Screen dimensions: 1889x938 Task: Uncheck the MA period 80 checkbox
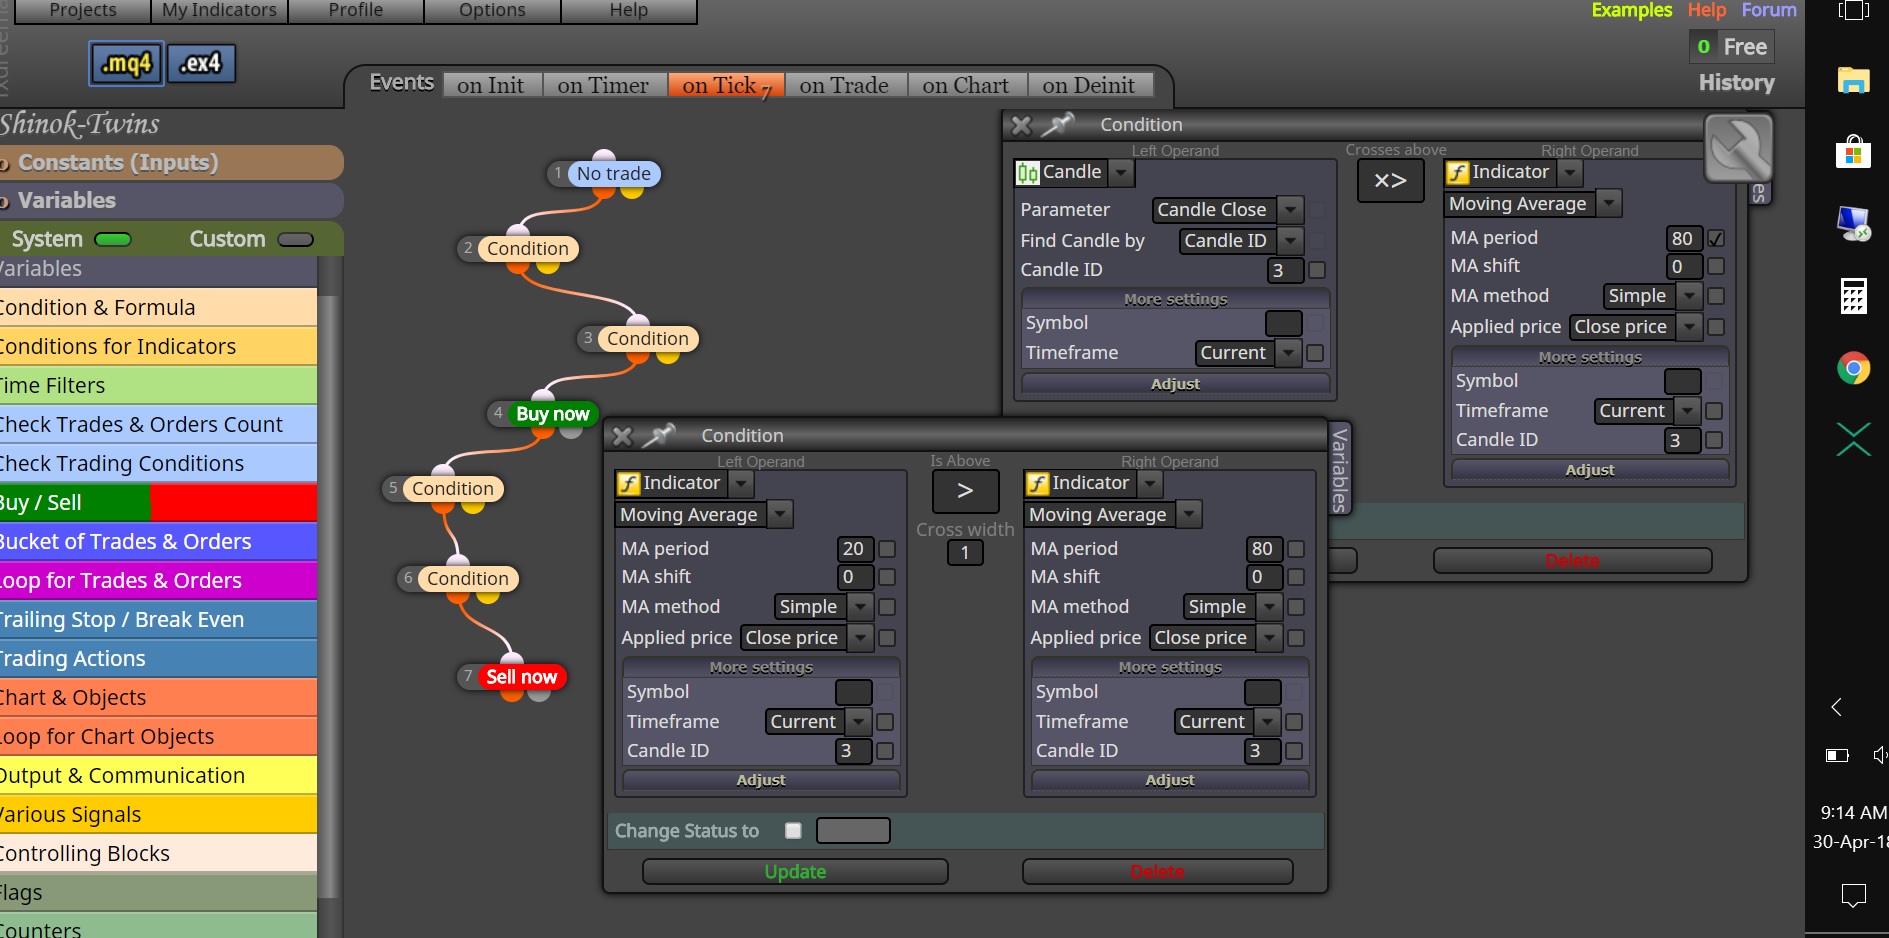[1716, 238]
